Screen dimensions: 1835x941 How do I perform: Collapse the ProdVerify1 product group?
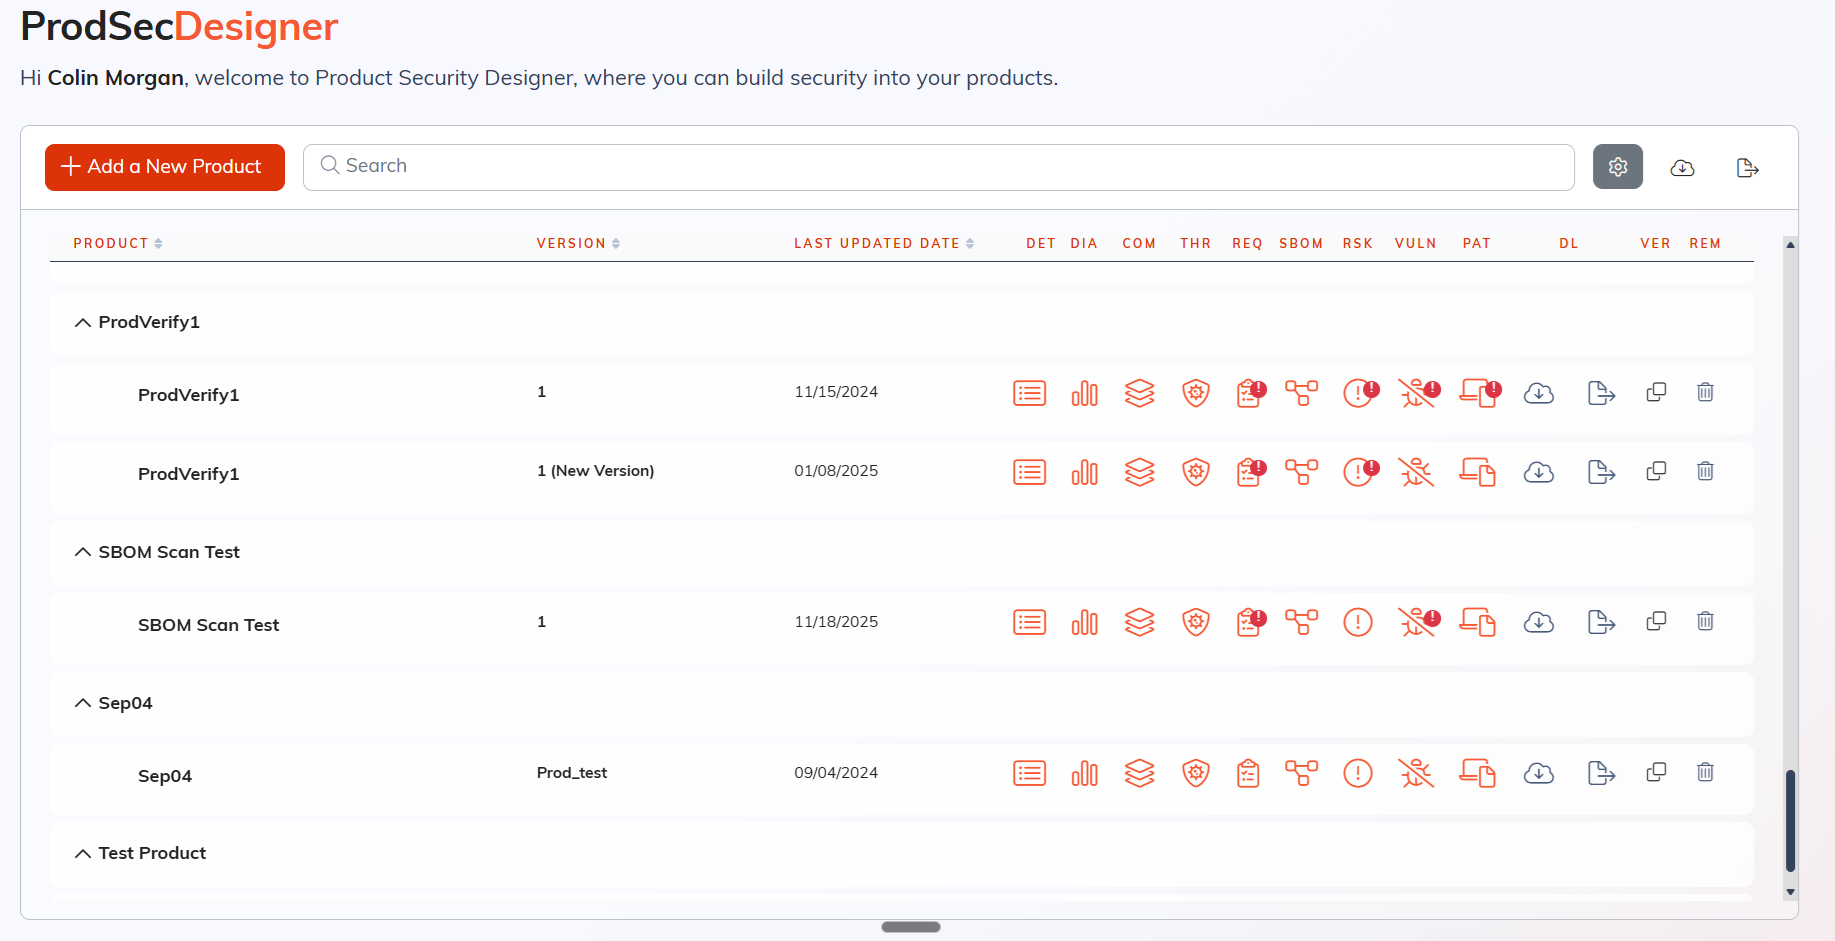(x=82, y=321)
